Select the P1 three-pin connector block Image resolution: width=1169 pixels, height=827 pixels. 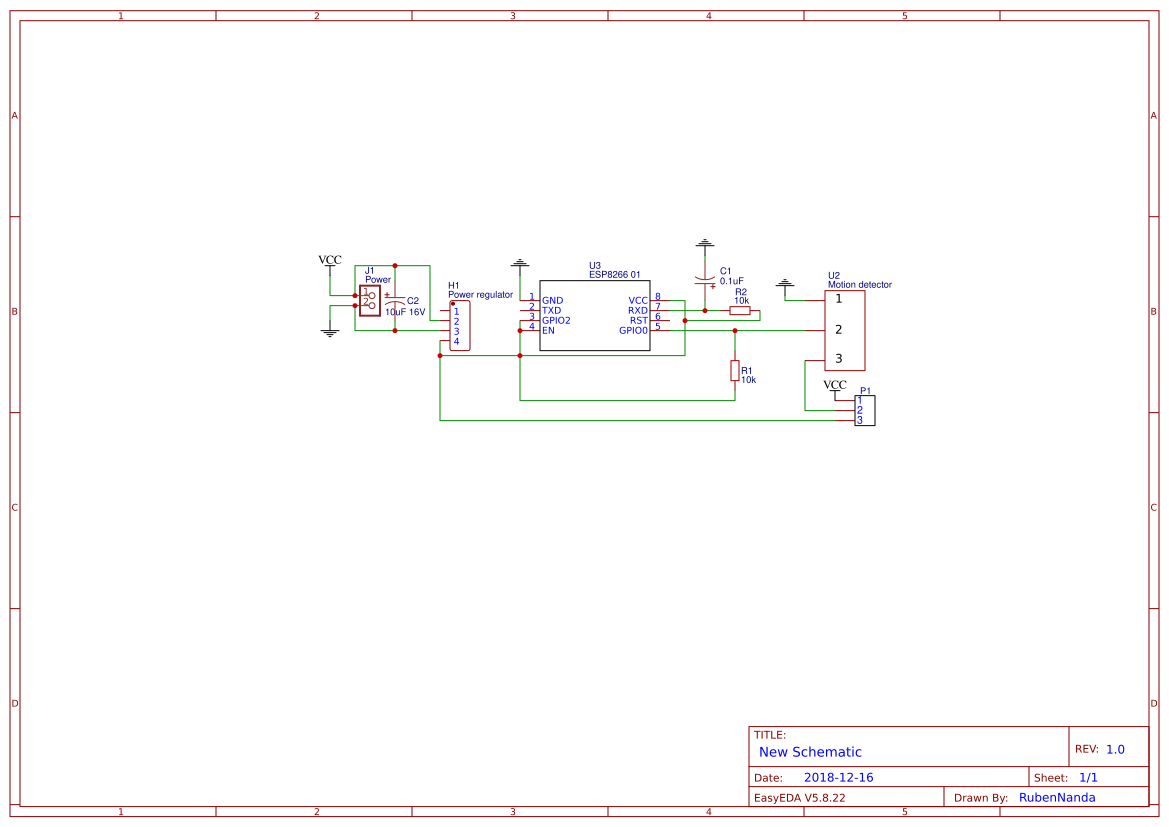[x=864, y=409]
